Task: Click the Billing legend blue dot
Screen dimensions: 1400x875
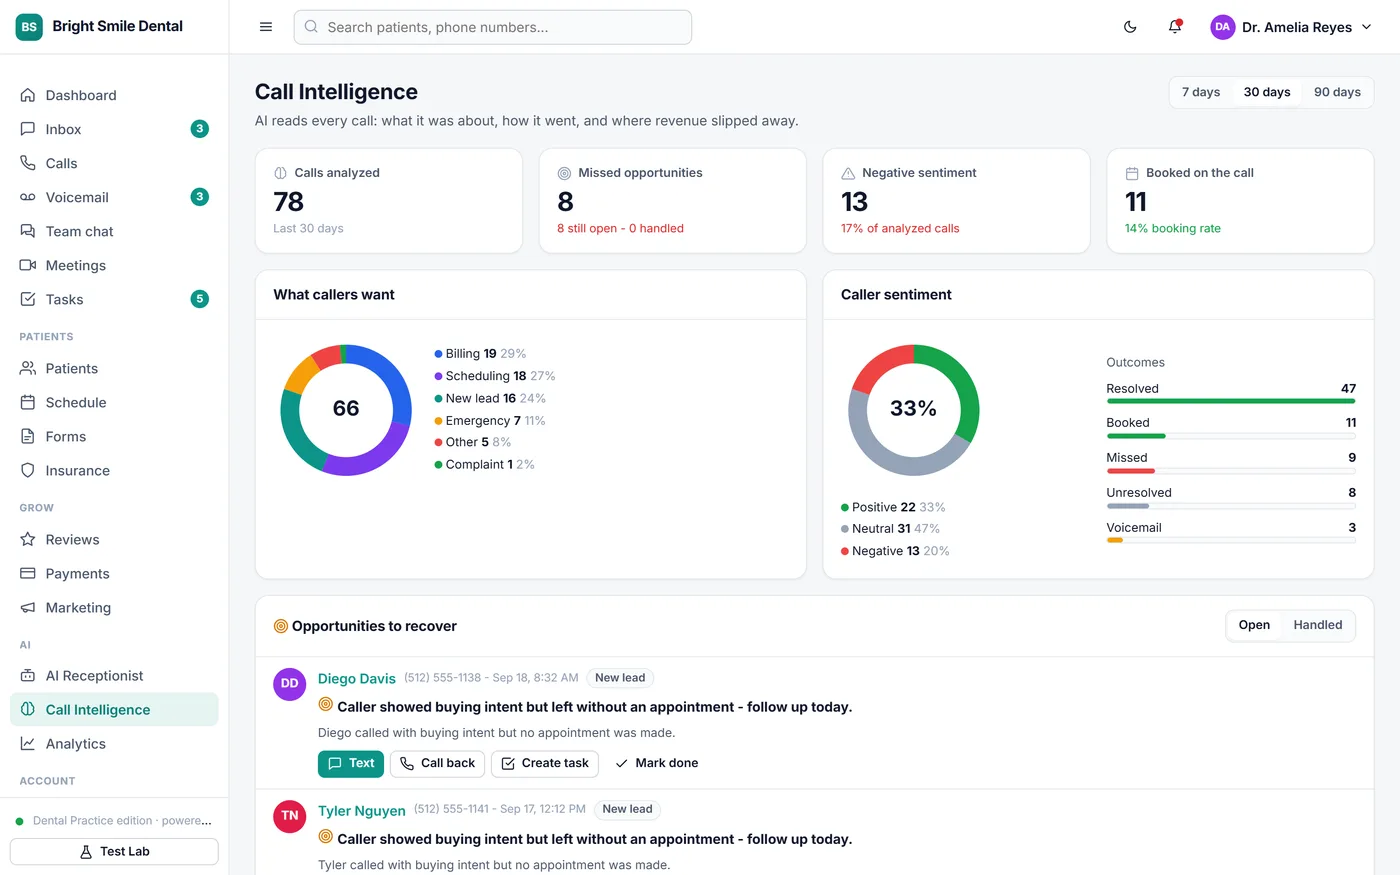Action: click(438, 354)
